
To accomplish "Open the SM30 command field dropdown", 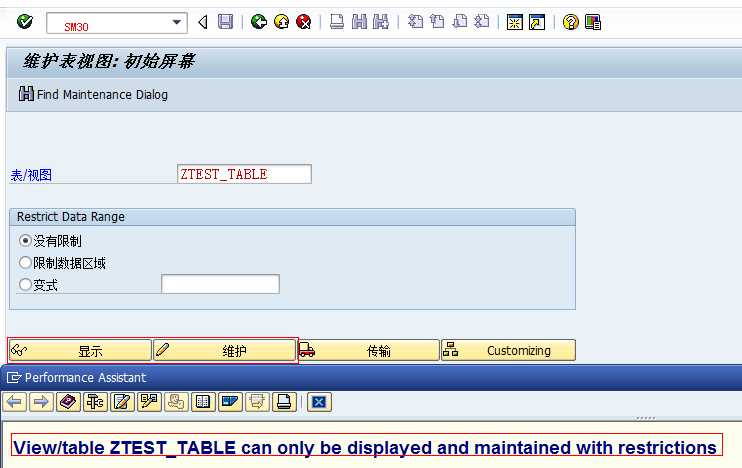I will point(177,22).
